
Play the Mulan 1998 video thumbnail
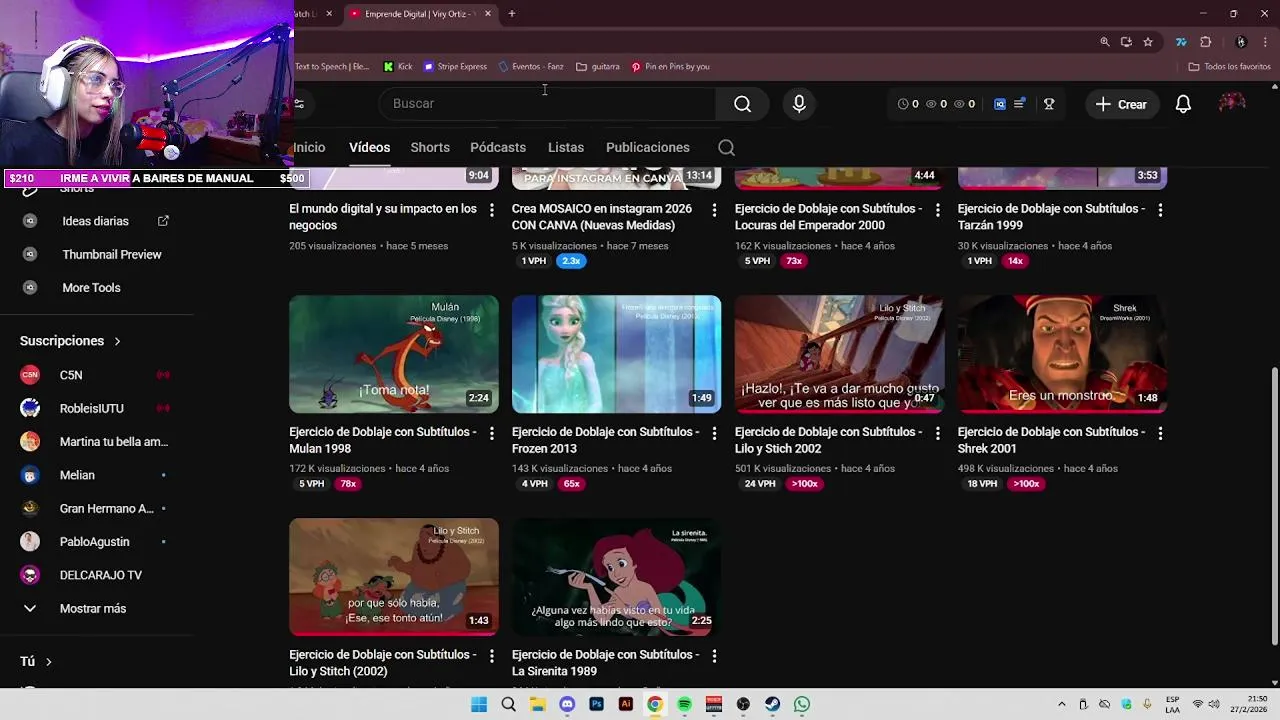pyautogui.click(x=394, y=354)
